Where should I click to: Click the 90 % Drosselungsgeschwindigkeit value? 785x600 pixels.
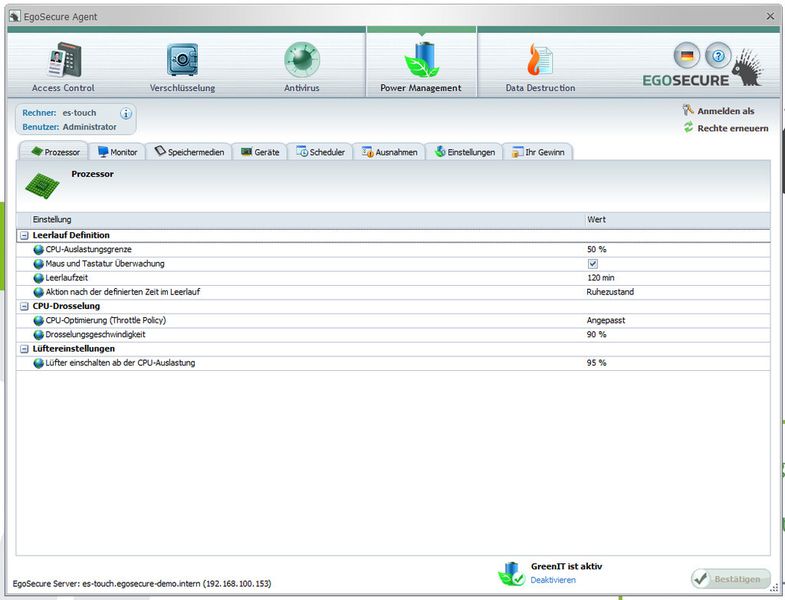597,335
